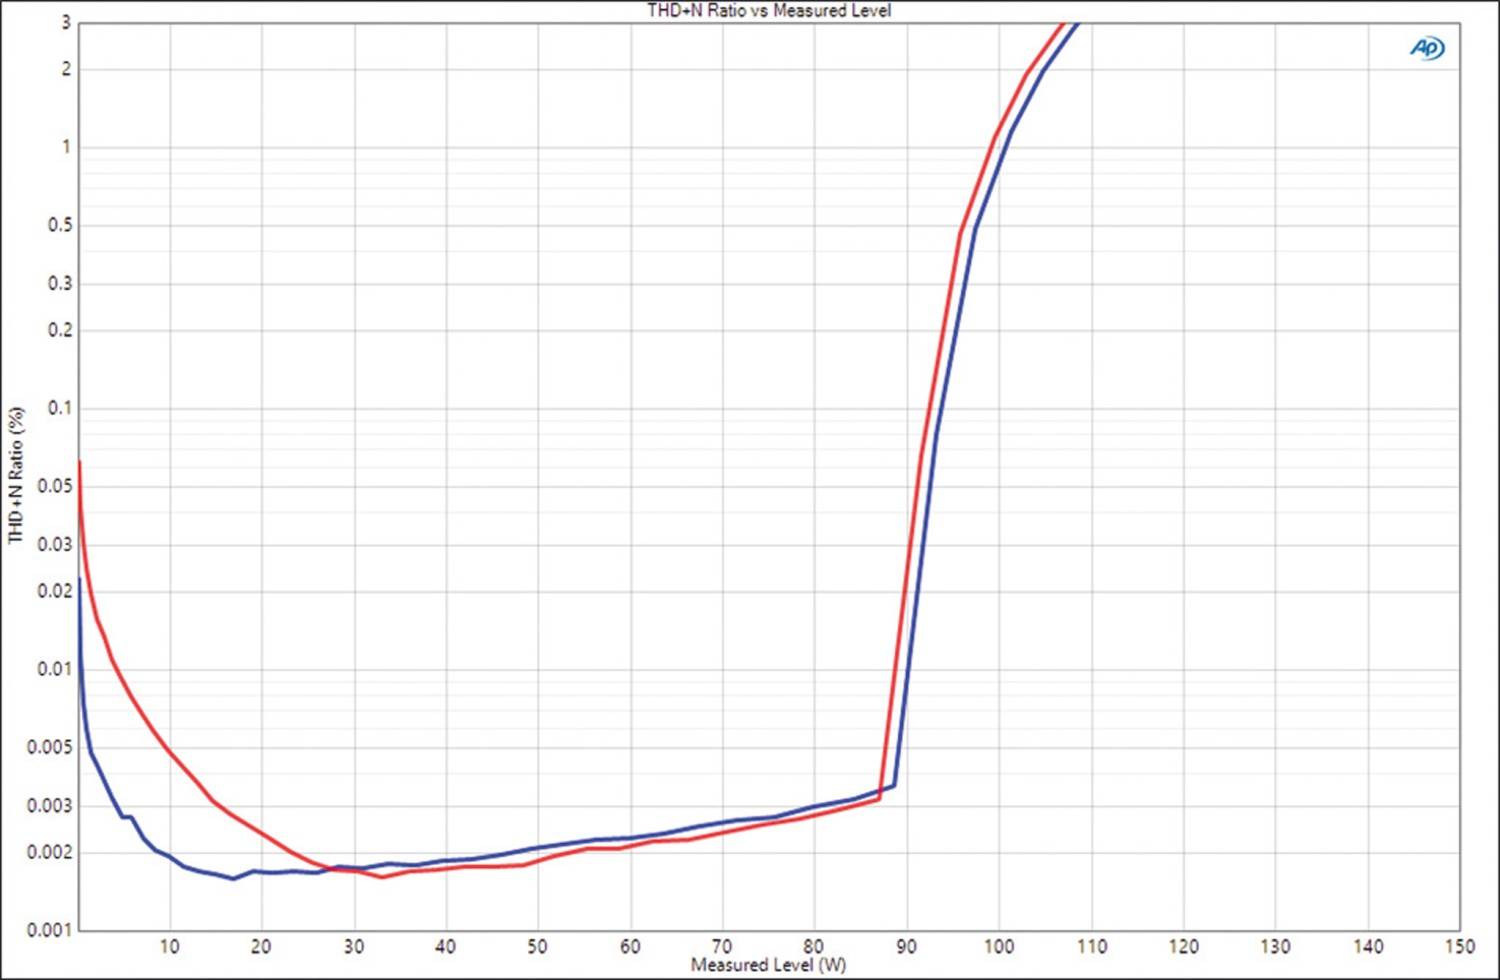Screen dimensions: 1500x980
Task: Click the y-axis tick label '2'
Action: click(66, 69)
